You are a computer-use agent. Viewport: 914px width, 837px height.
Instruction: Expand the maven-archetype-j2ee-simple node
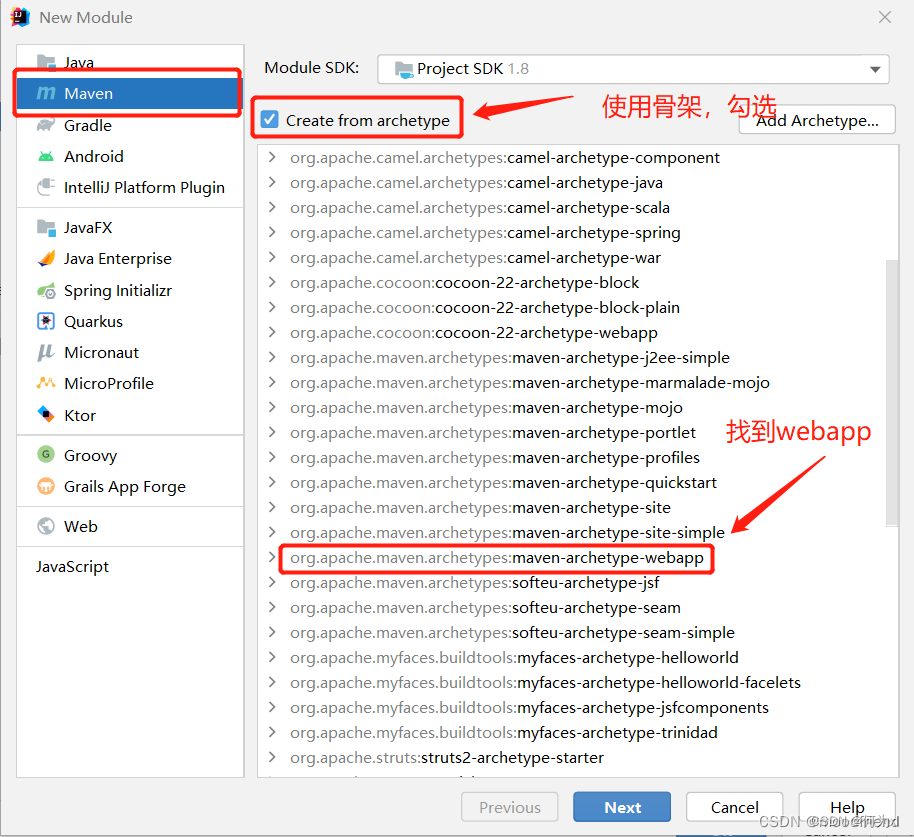[272, 357]
